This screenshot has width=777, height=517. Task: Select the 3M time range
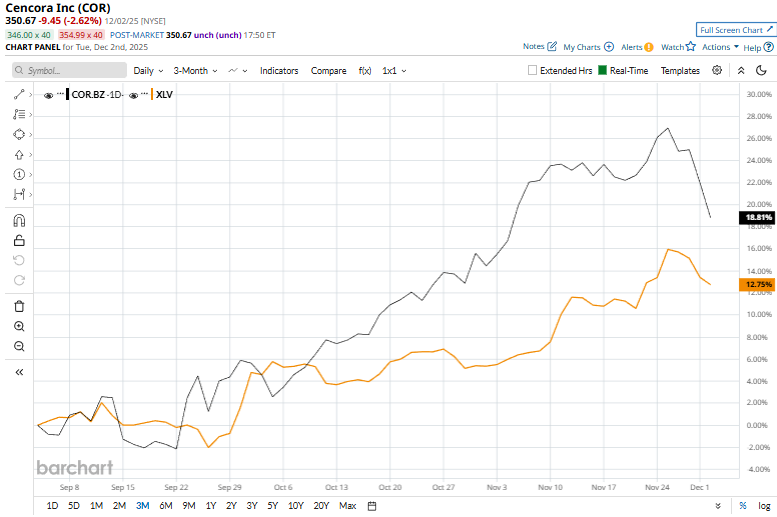point(143,506)
